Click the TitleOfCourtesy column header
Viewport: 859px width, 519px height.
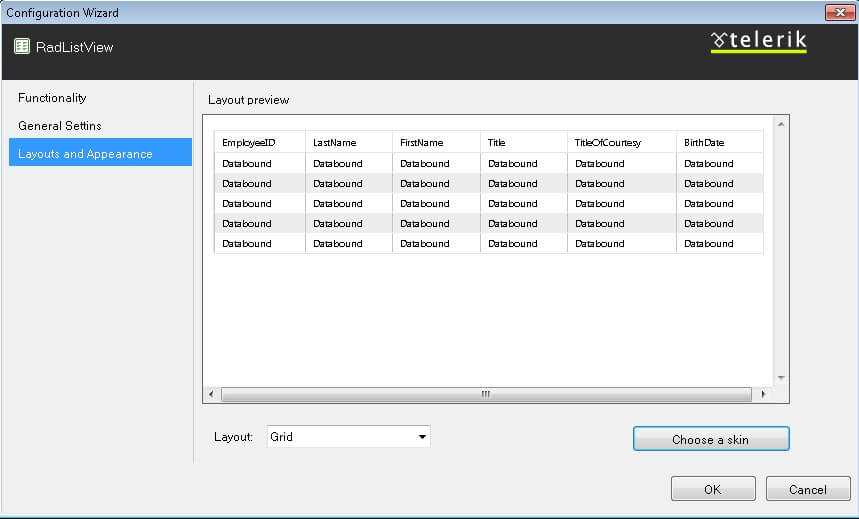coord(608,143)
